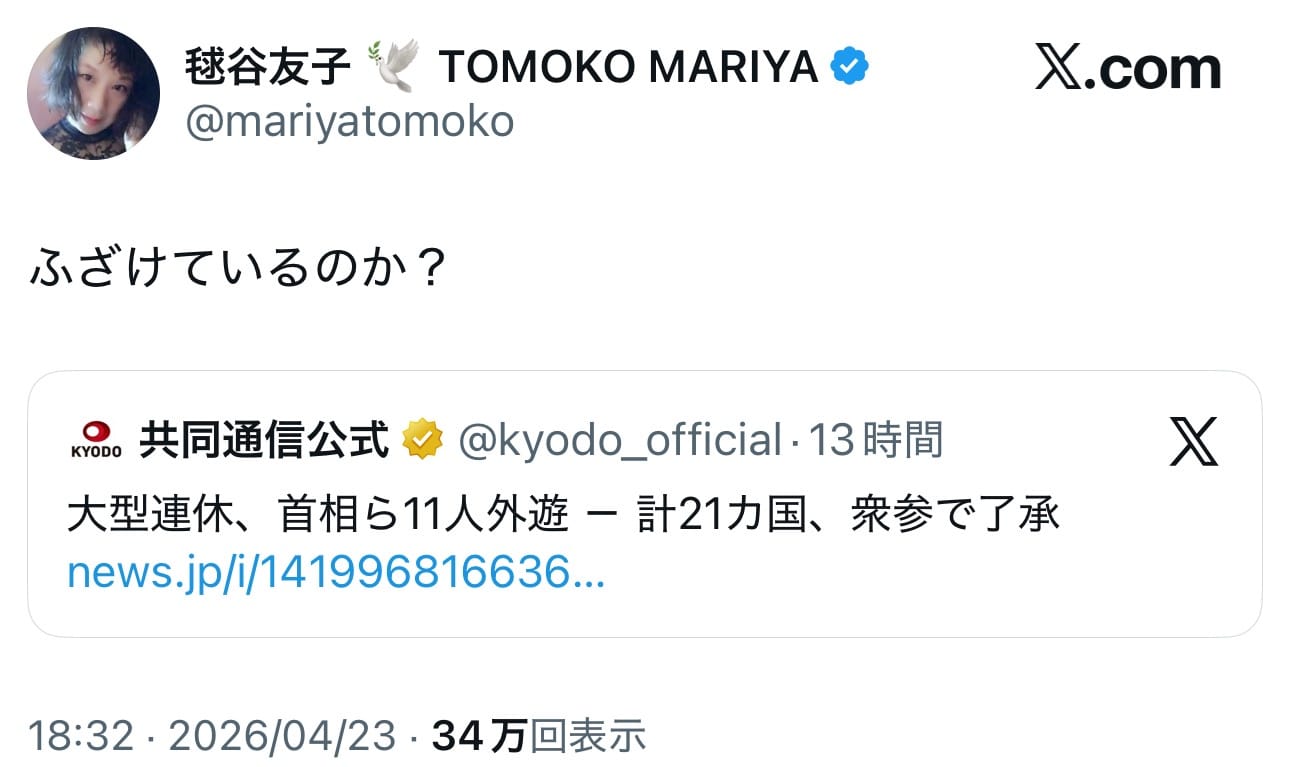1290x767 pixels.
Task: Click the blue verified badge beside TOMOKO MARIYA
Action: coord(849,68)
